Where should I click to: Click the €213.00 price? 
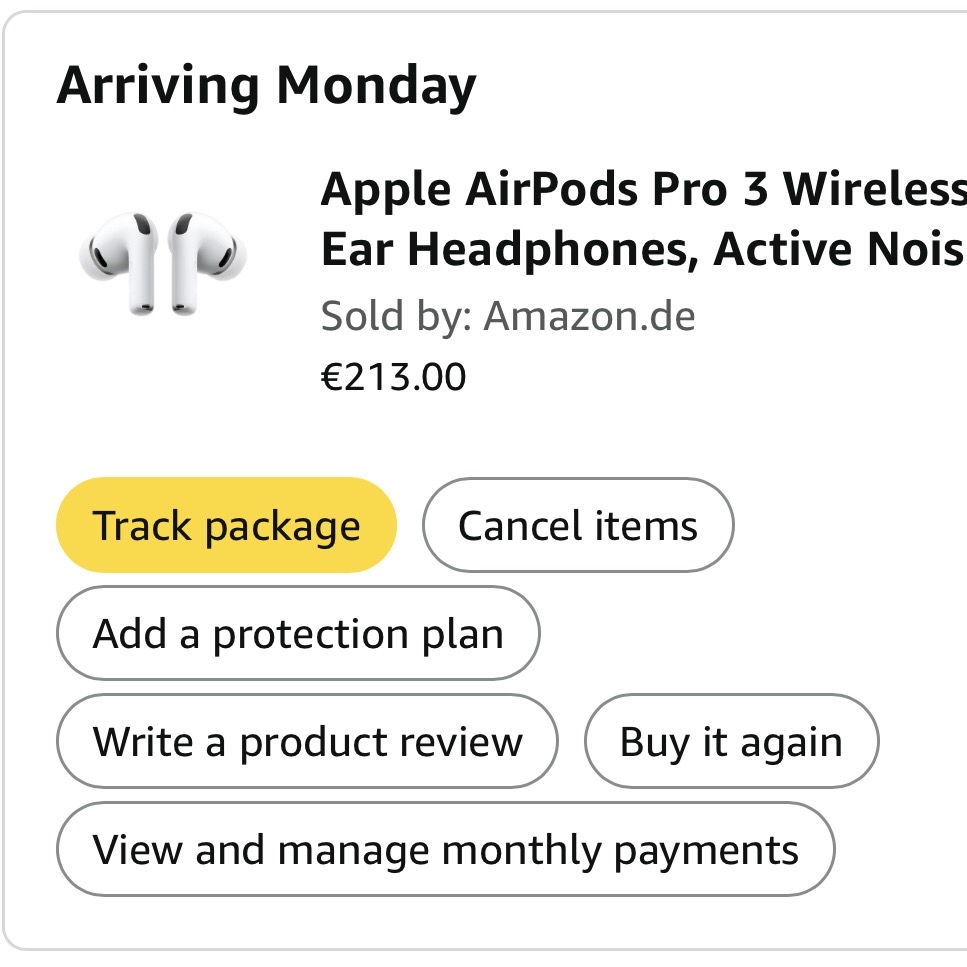[x=393, y=377]
